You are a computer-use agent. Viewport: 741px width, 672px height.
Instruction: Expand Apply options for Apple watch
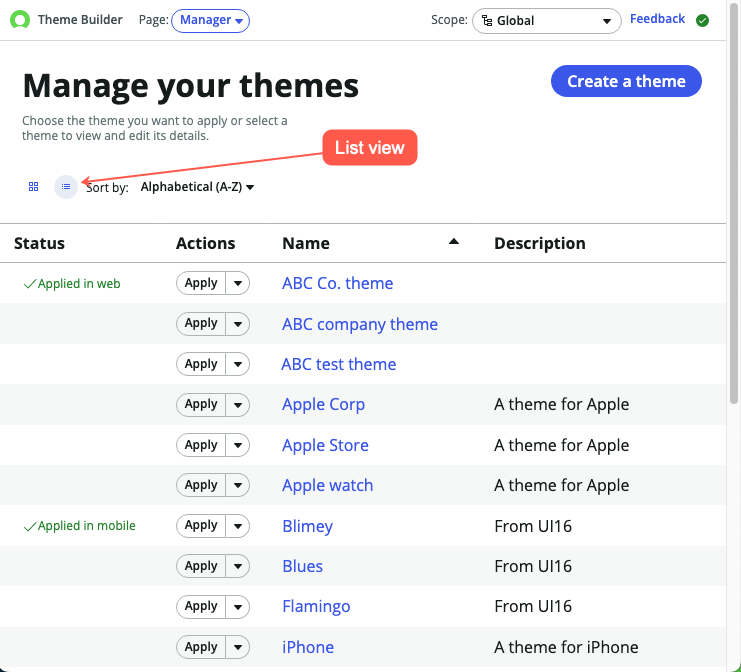[238, 485]
